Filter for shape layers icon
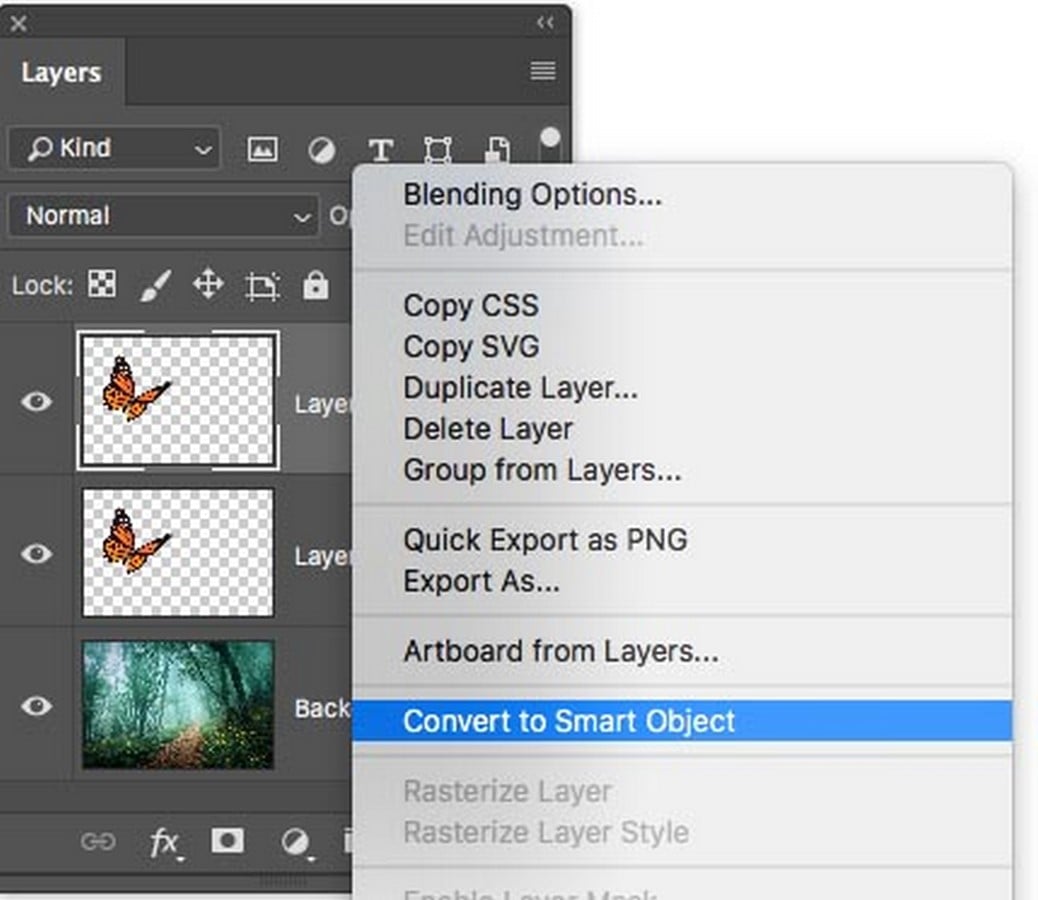The height and width of the screenshot is (900, 1038). click(438, 150)
